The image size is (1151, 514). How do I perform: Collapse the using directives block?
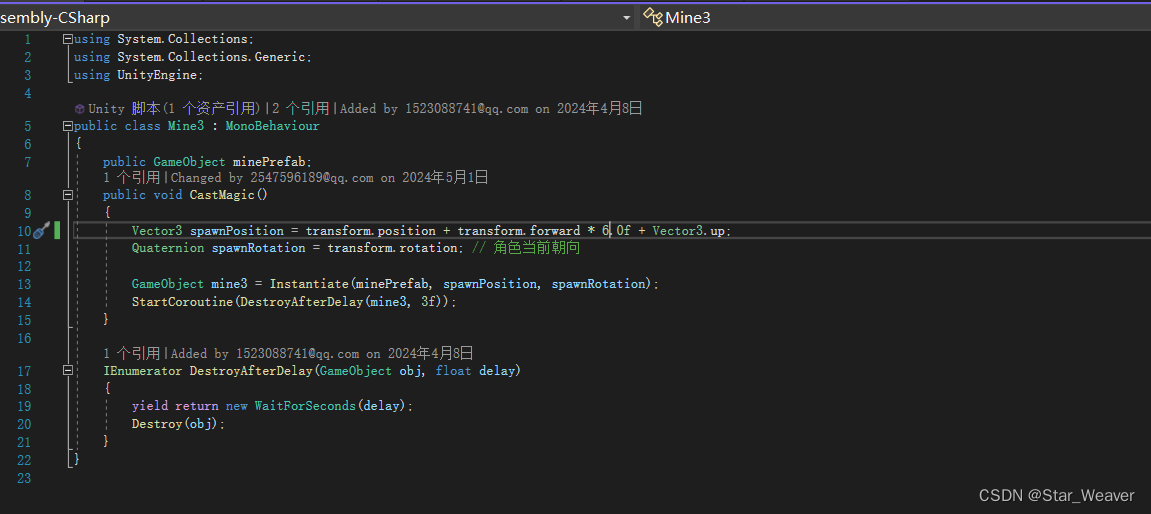[68, 39]
